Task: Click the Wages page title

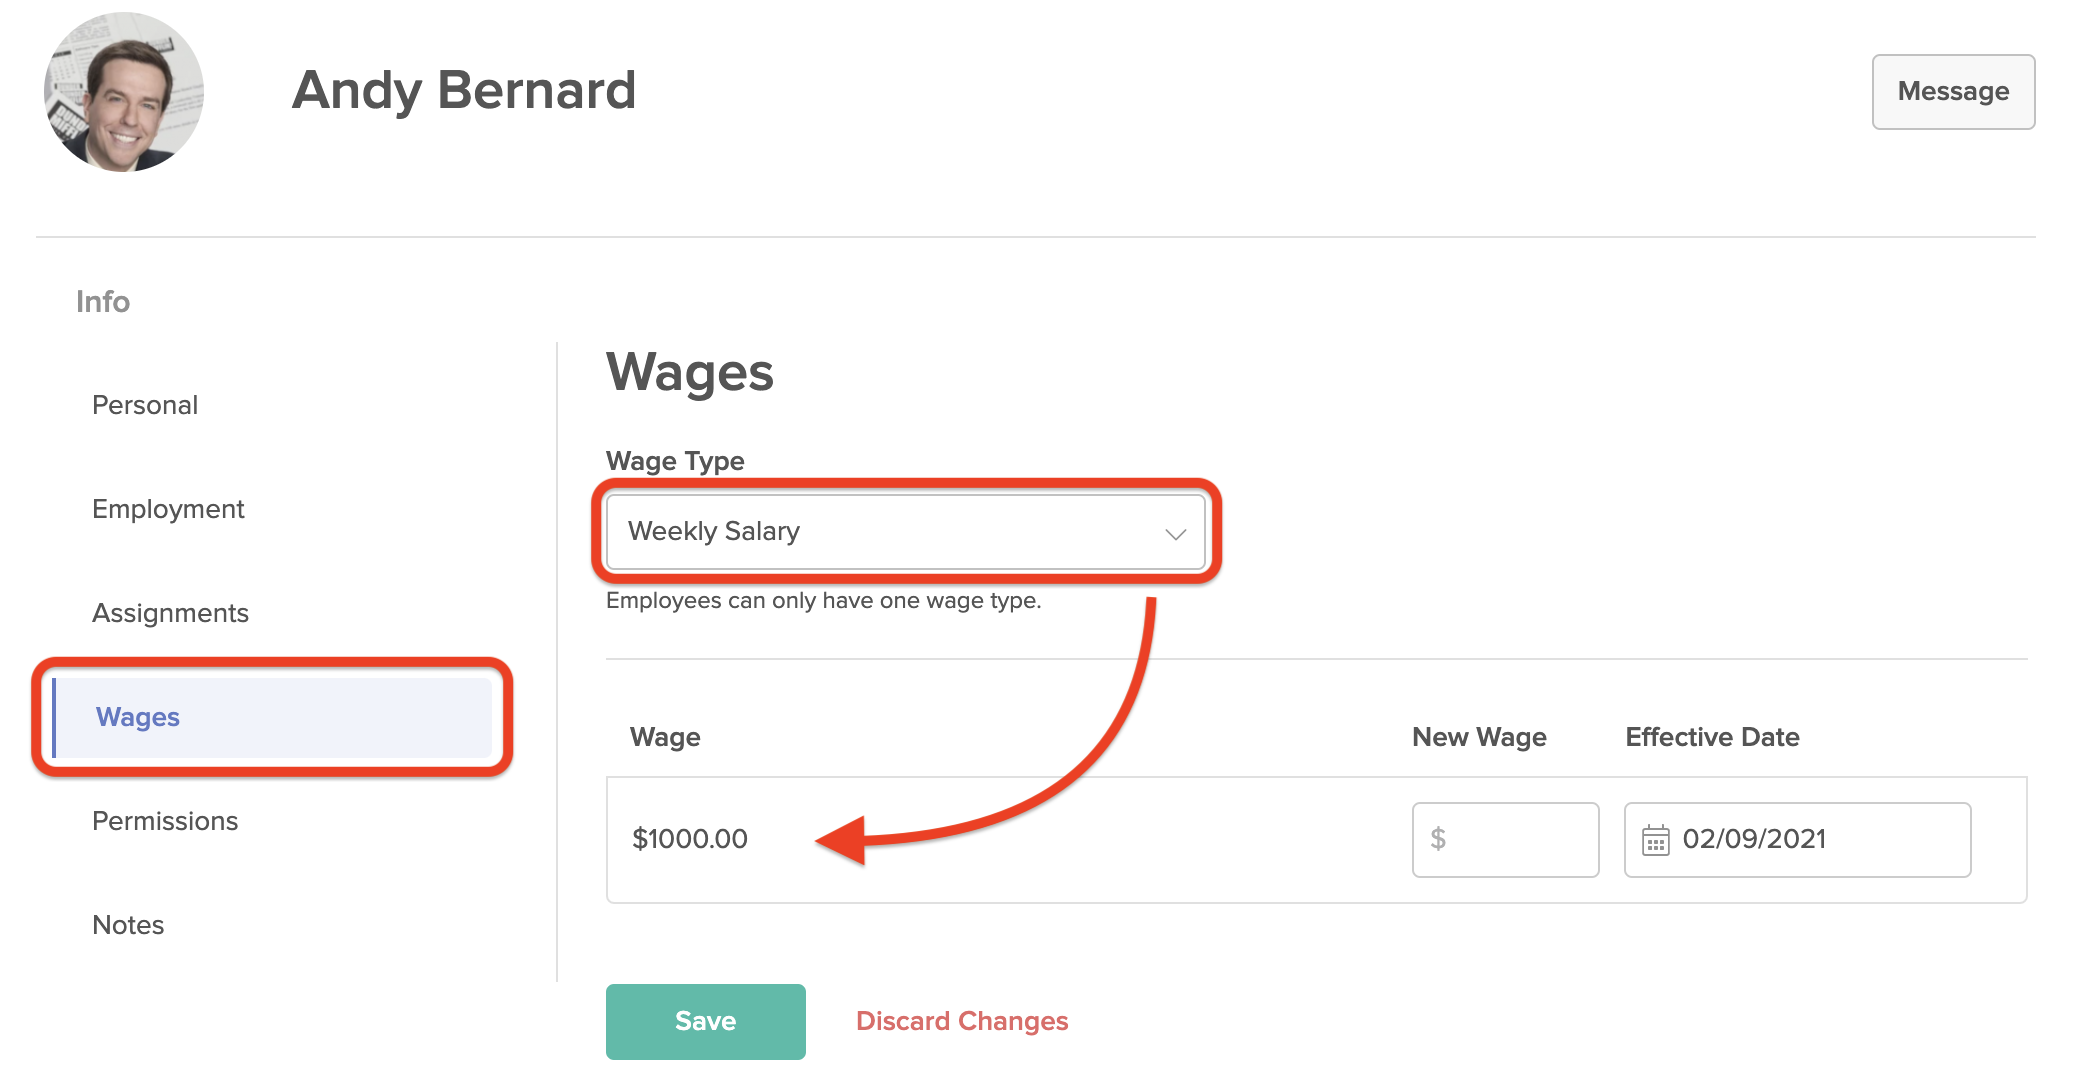Action: [x=690, y=373]
